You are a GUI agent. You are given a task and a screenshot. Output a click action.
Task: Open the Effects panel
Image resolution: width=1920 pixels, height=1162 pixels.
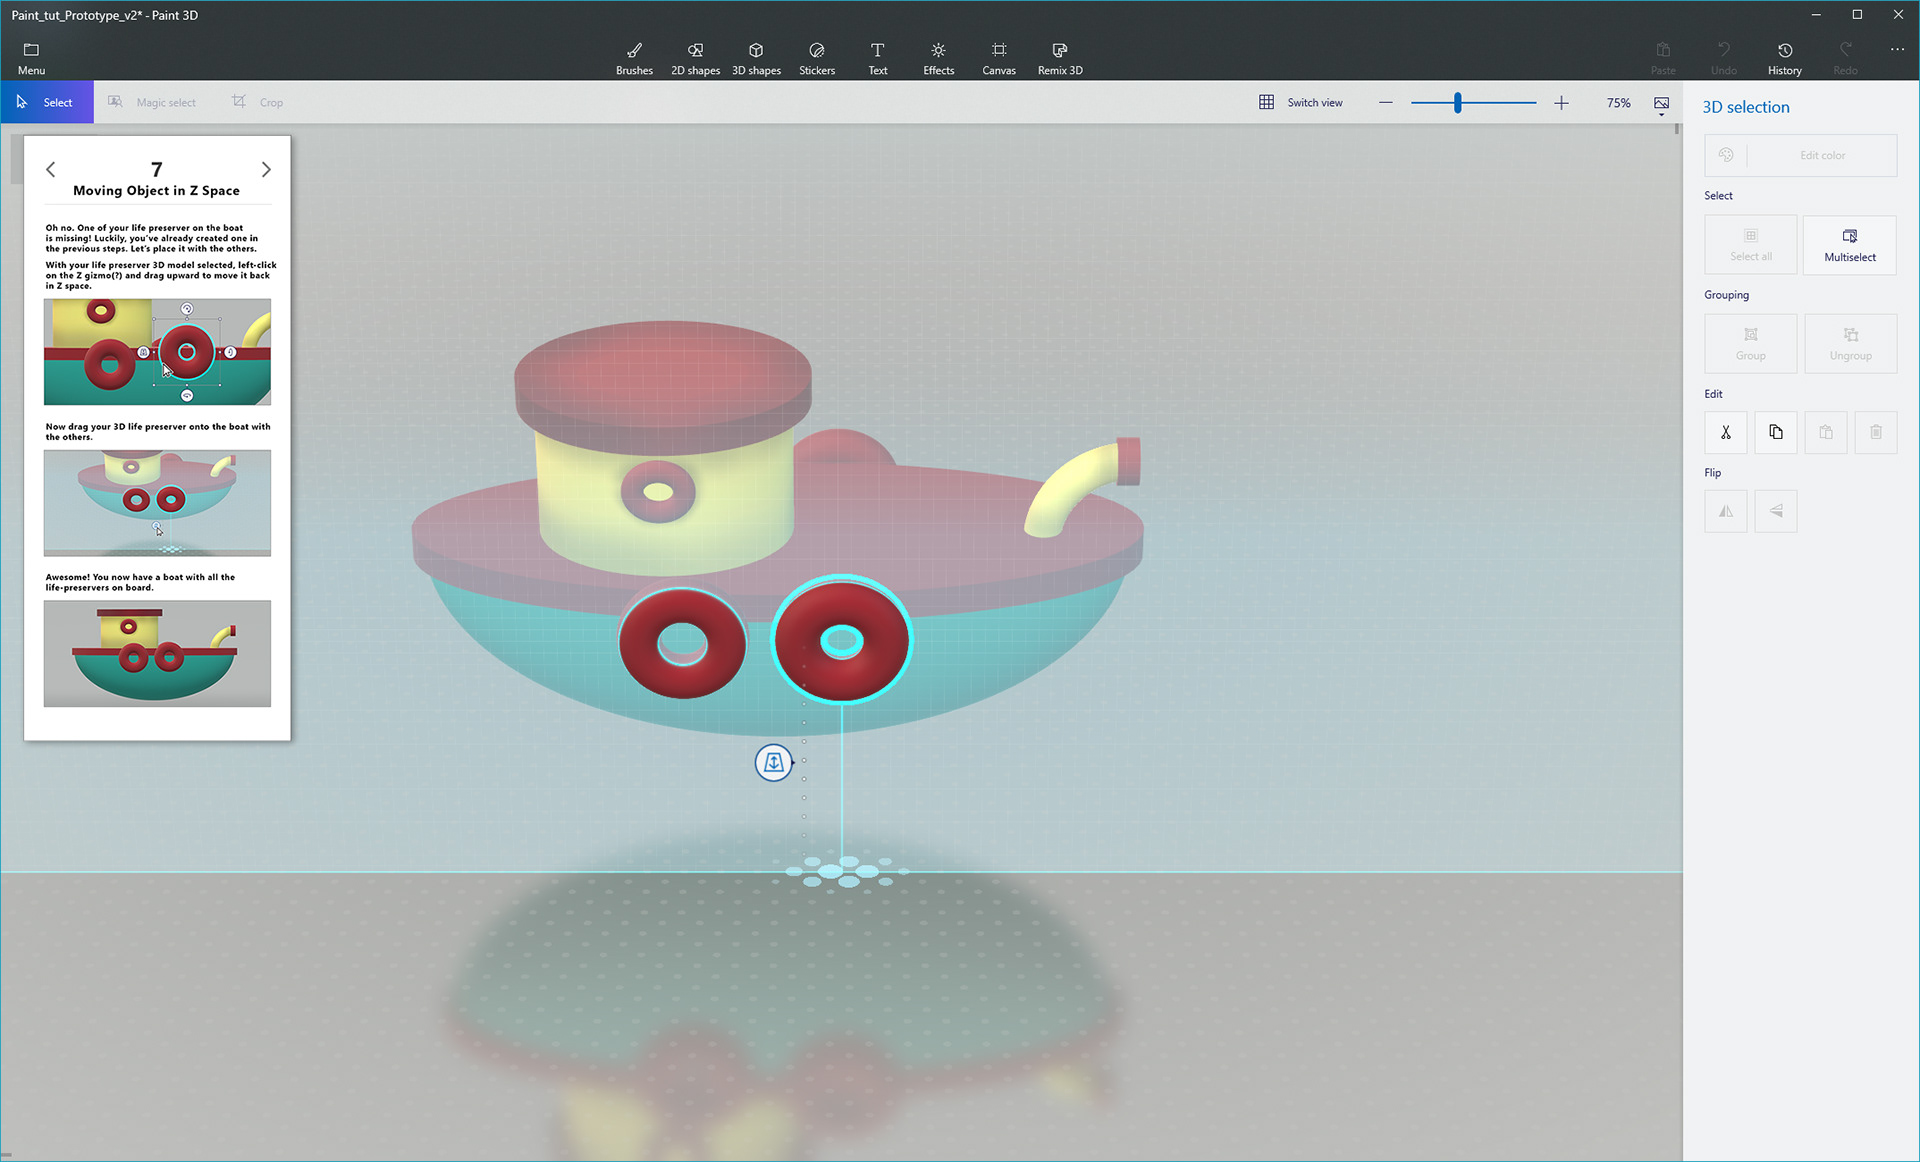pos(938,58)
